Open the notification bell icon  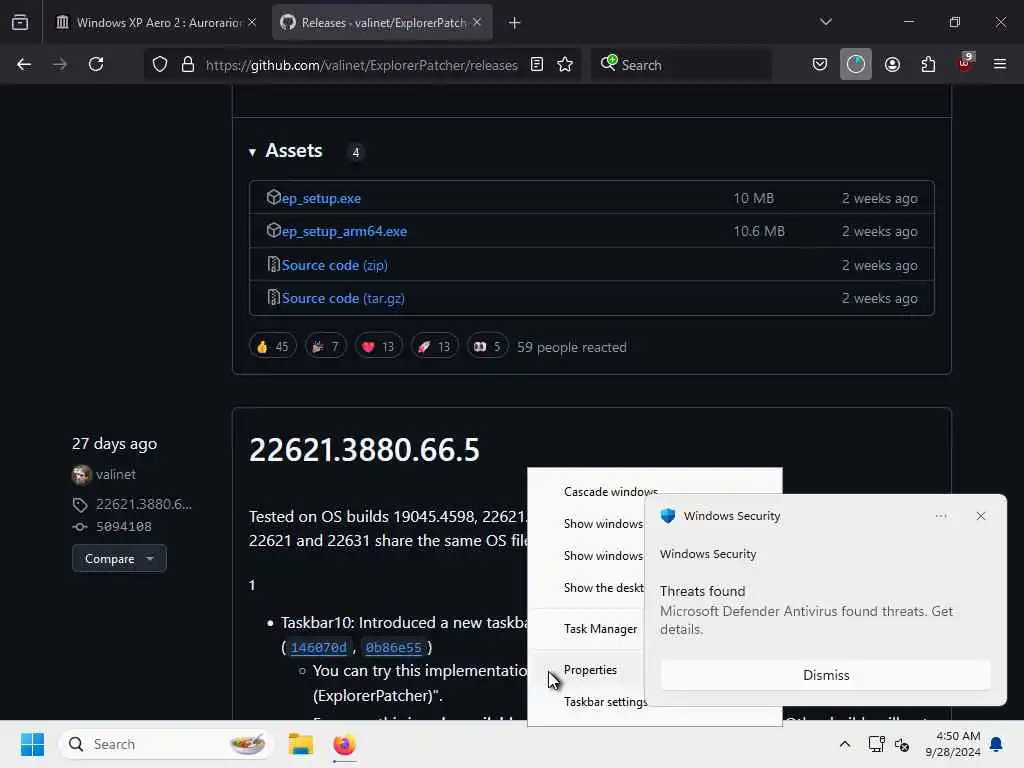pyautogui.click(x=996, y=744)
